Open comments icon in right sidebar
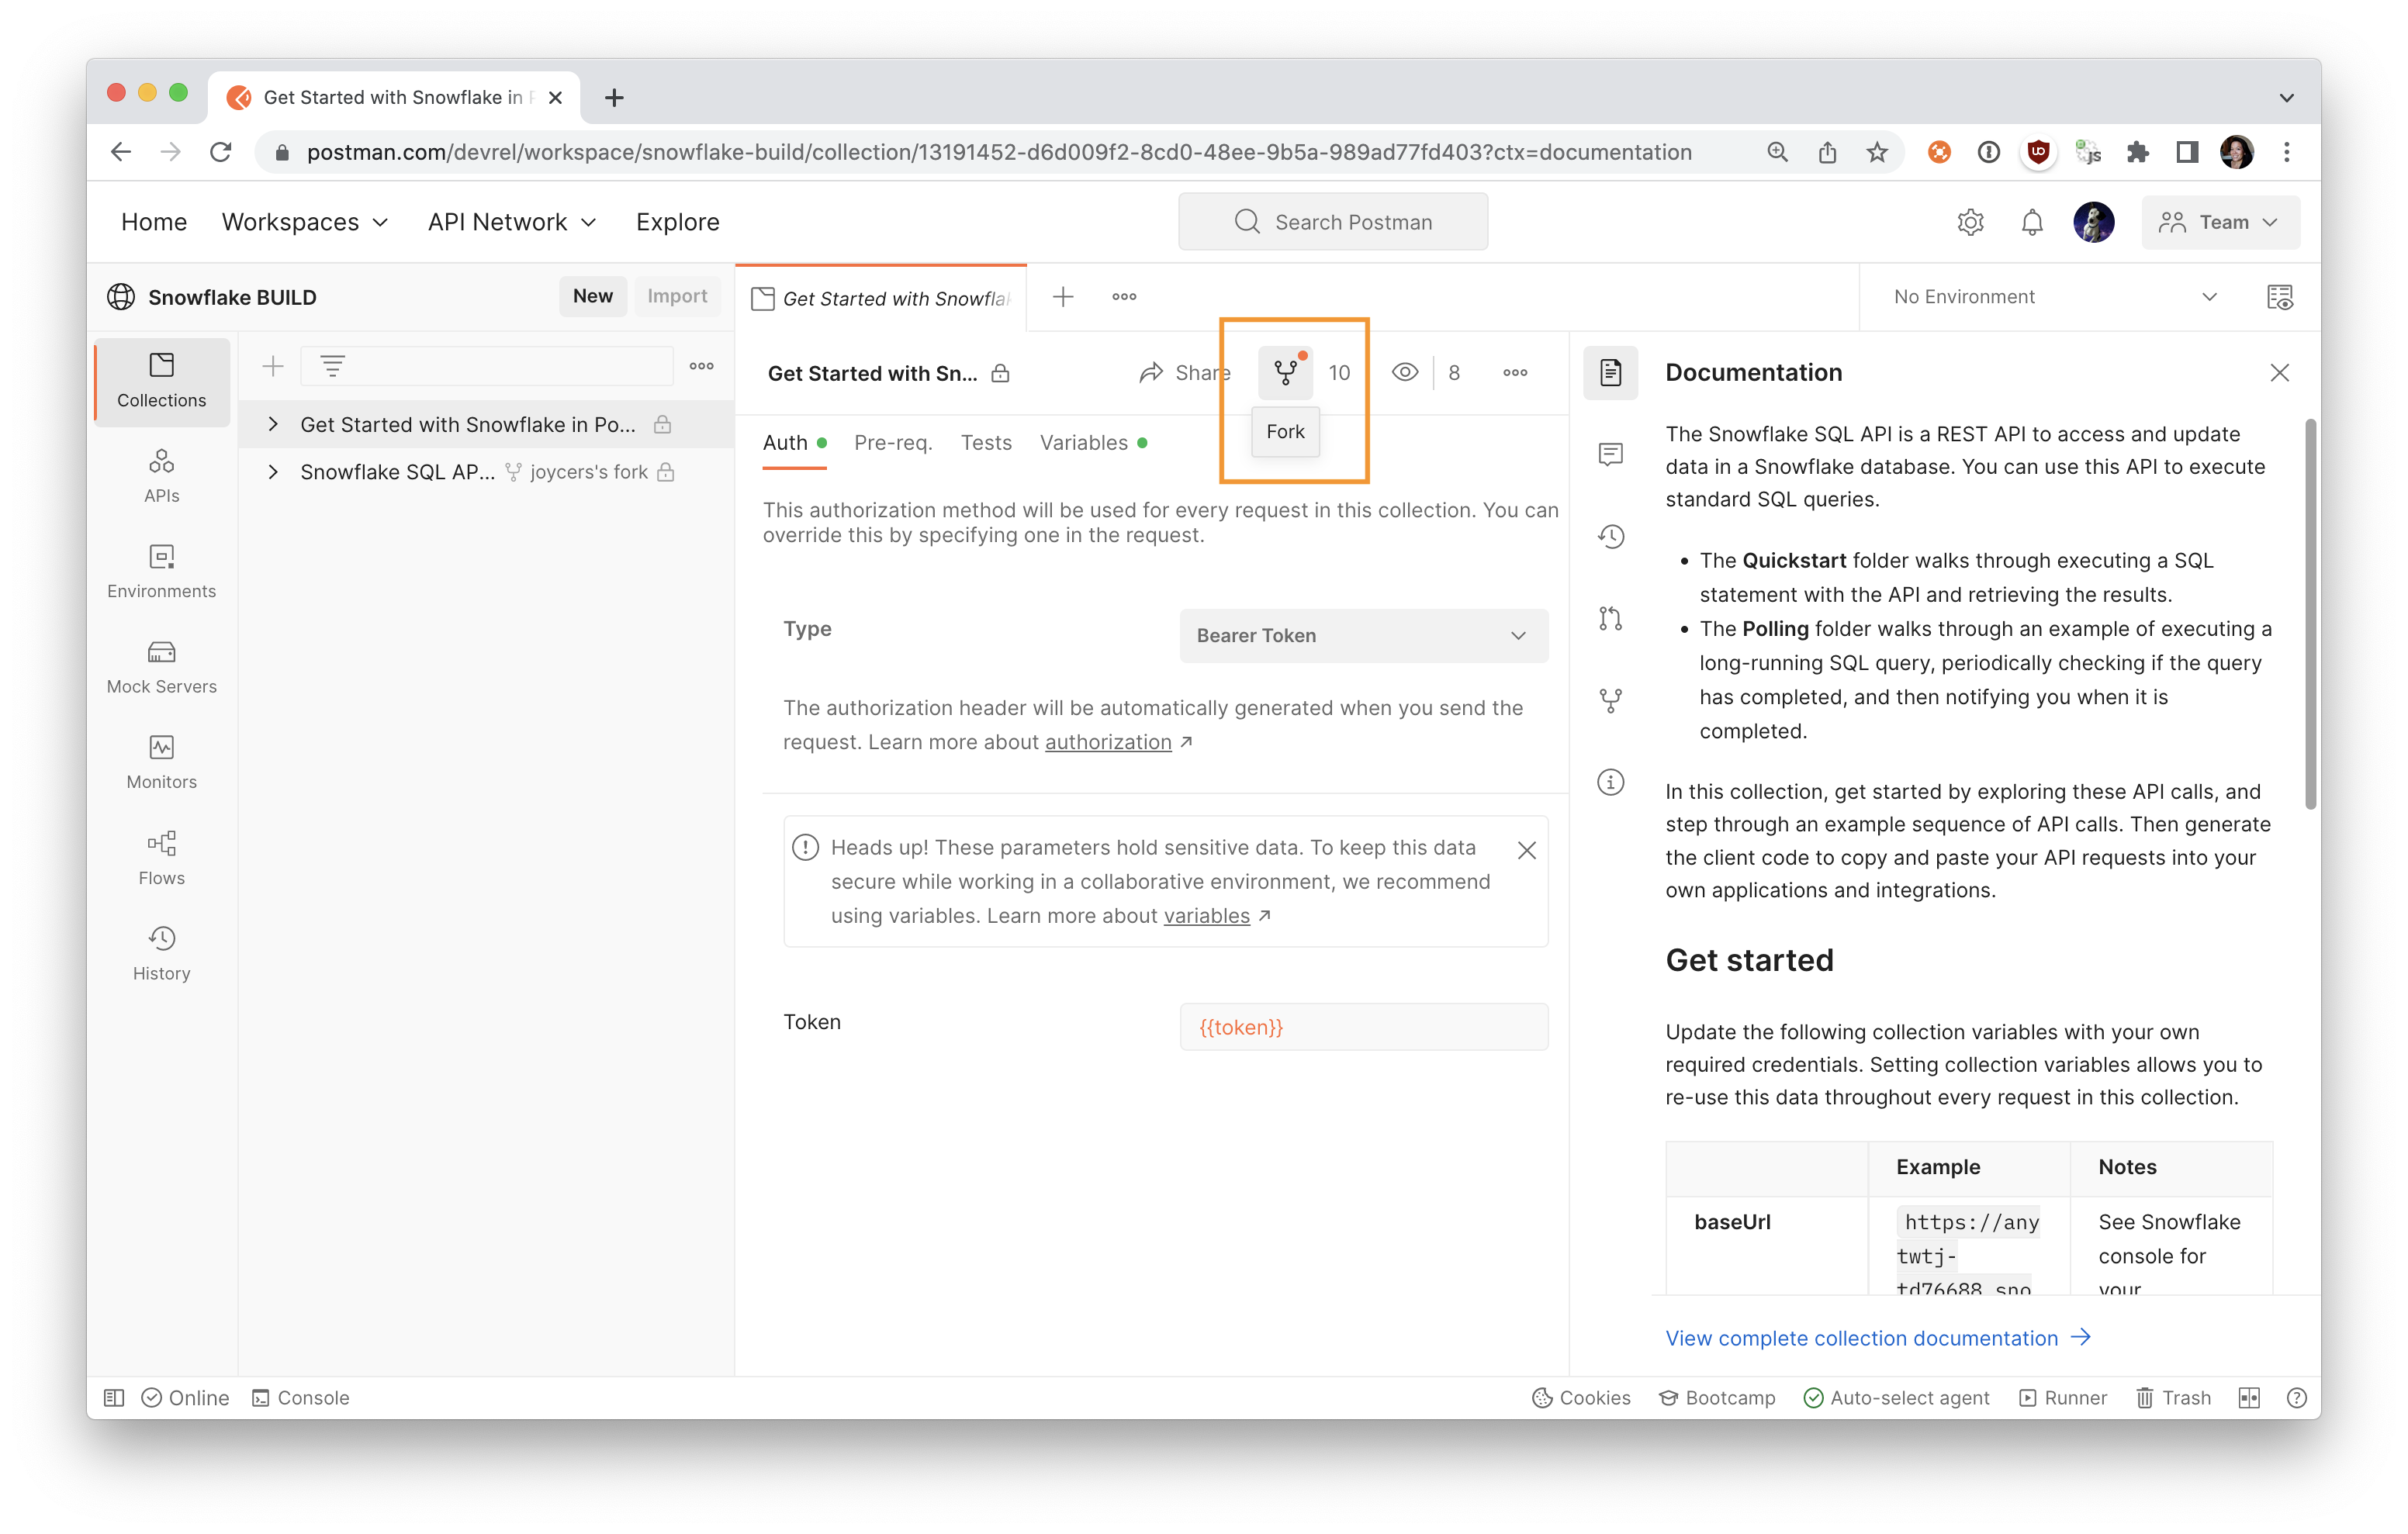This screenshot has height=1534, width=2408. pyautogui.click(x=1610, y=455)
